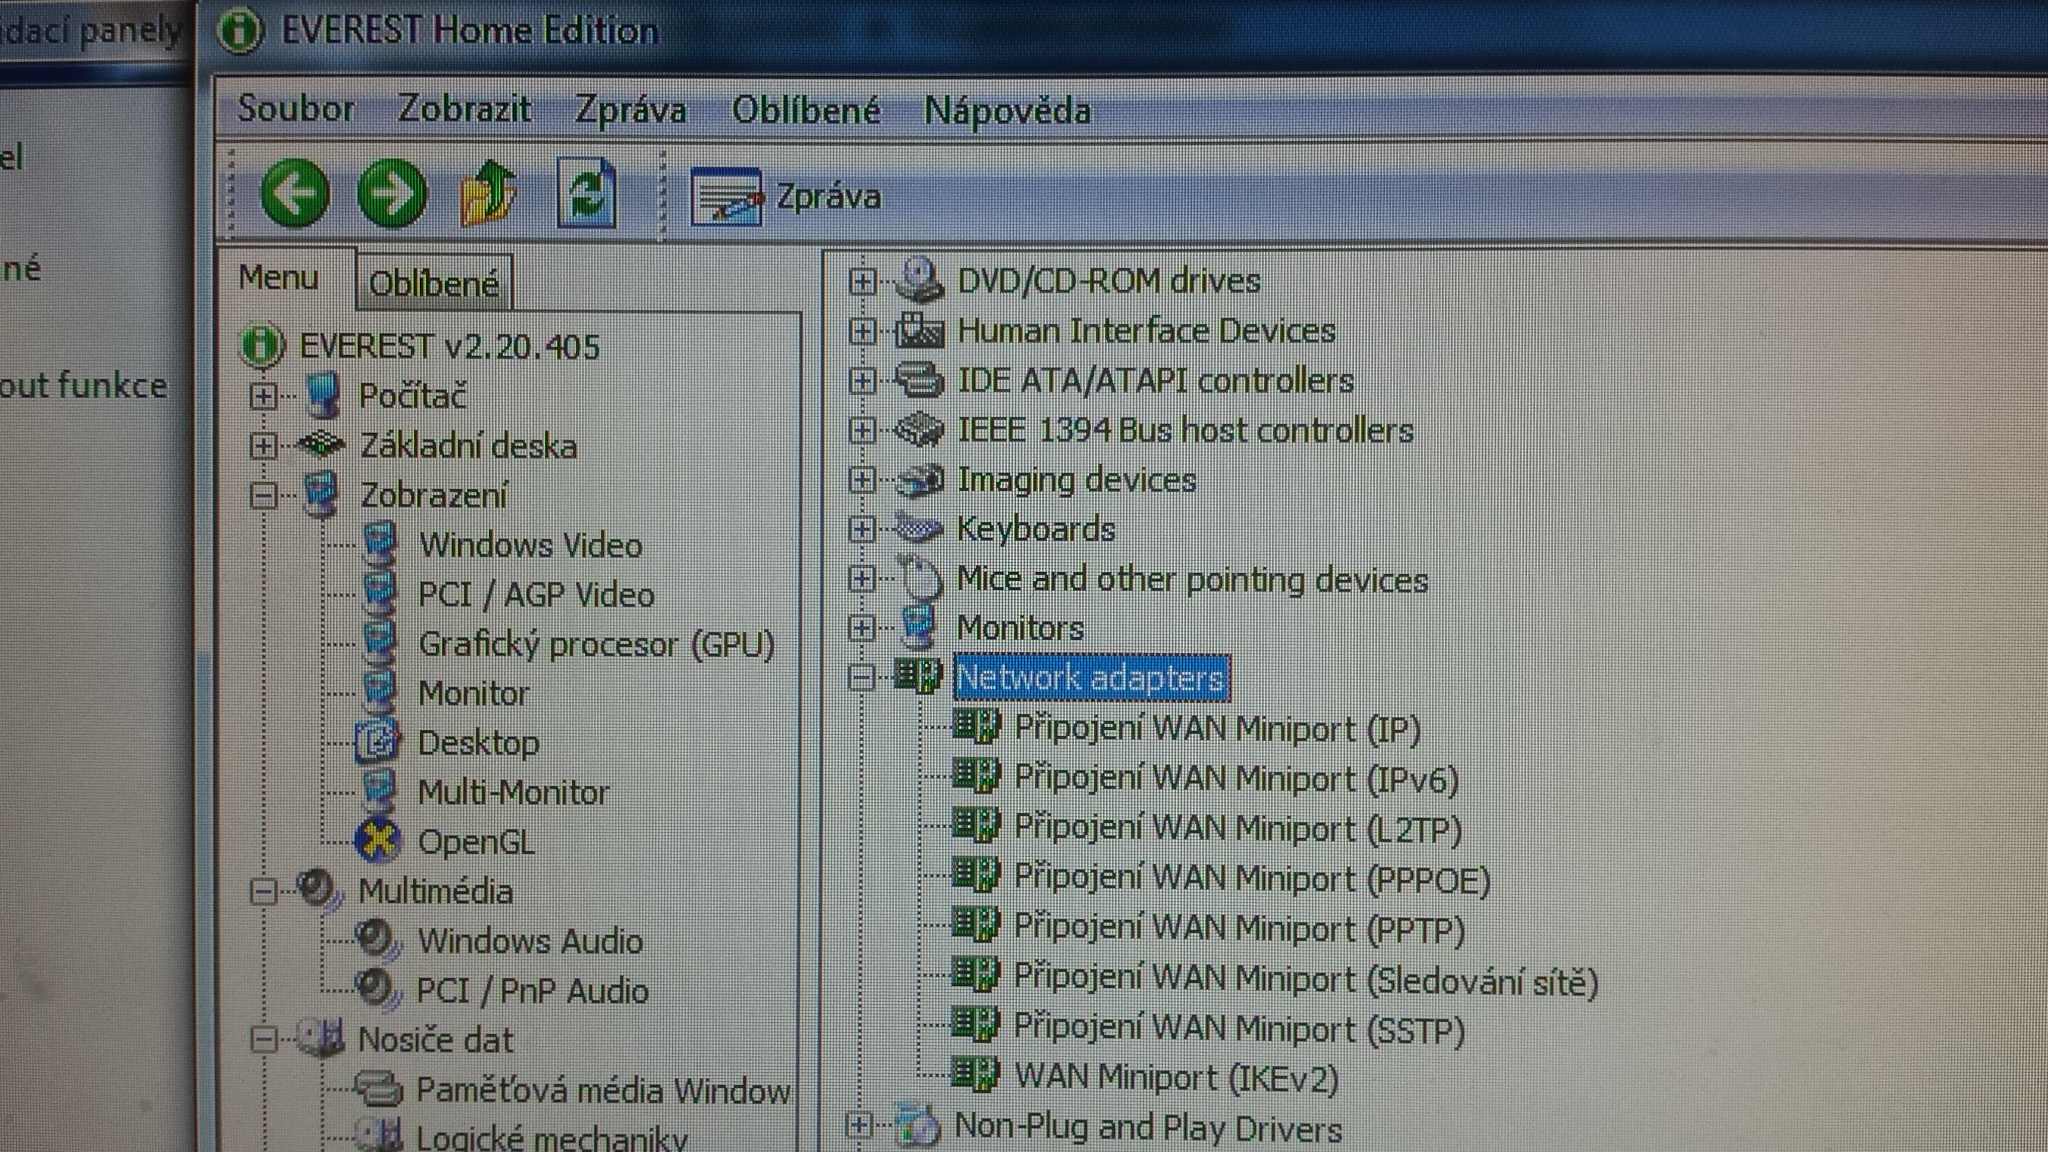Select the highlighted Network adapters label
This screenshot has width=2048, height=1152.
click(x=1091, y=678)
